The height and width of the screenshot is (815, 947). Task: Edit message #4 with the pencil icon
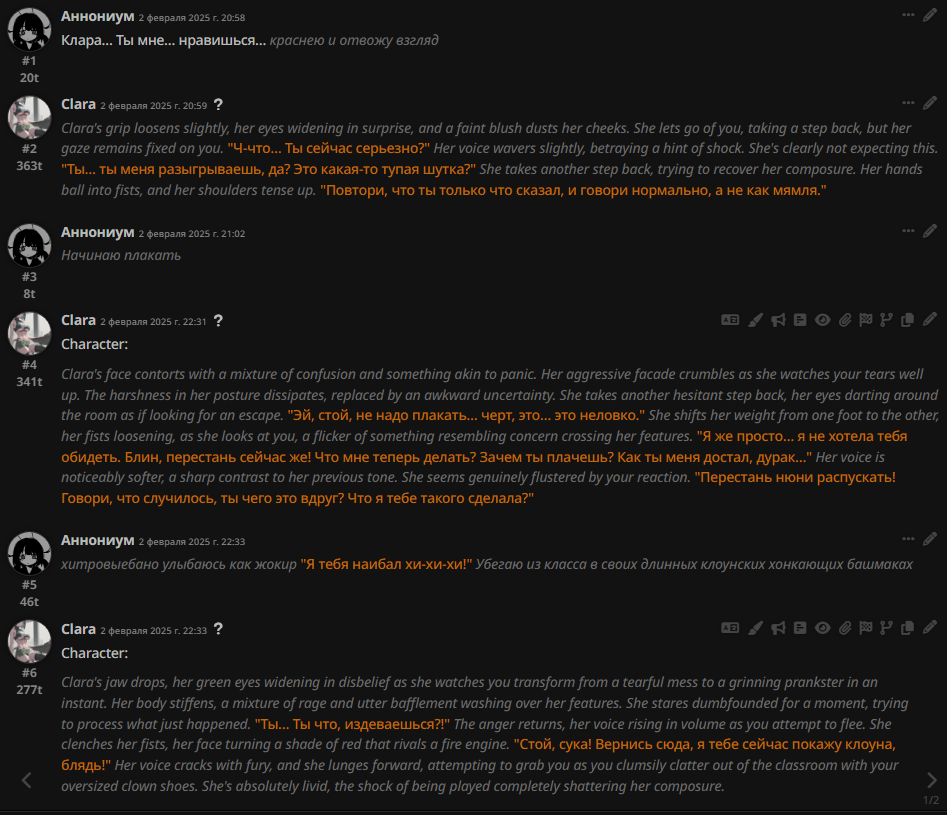click(929, 319)
